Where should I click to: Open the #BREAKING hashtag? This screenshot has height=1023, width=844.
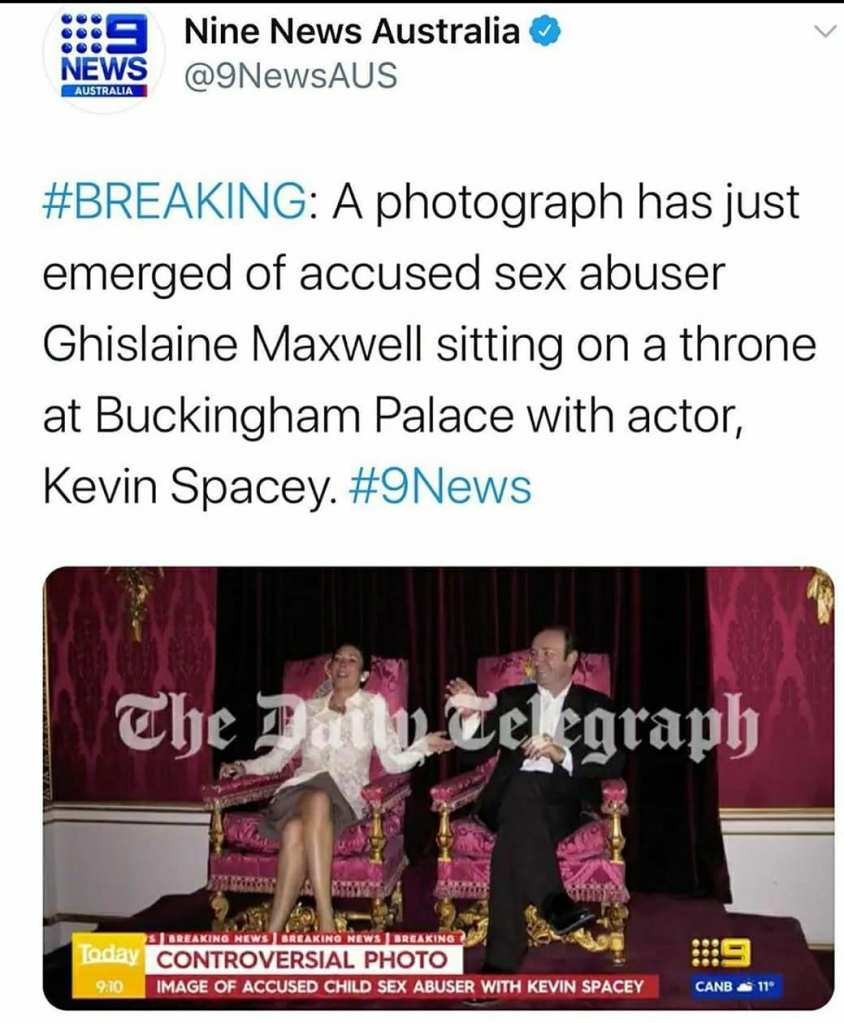point(175,202)
